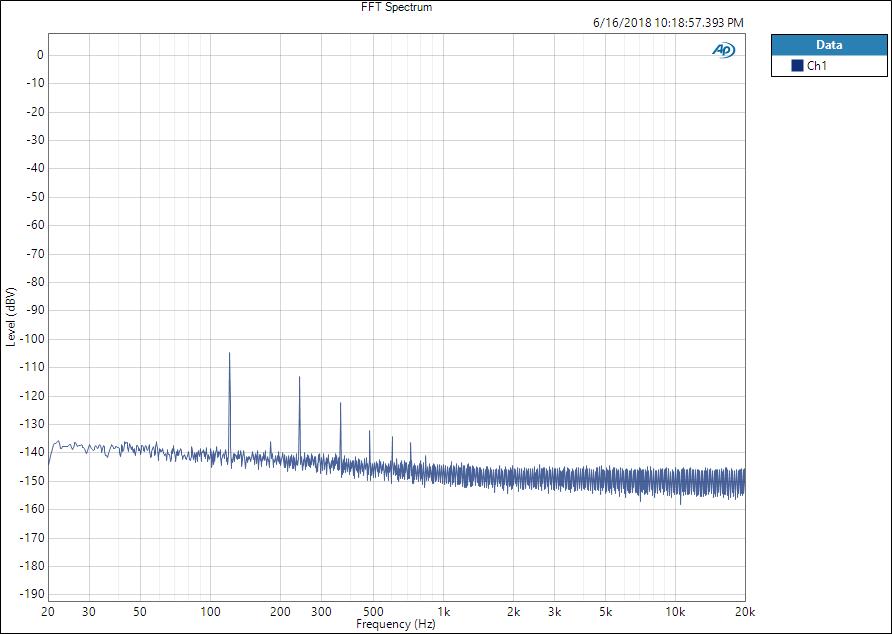Click the Data legend header

pos(829,45)
